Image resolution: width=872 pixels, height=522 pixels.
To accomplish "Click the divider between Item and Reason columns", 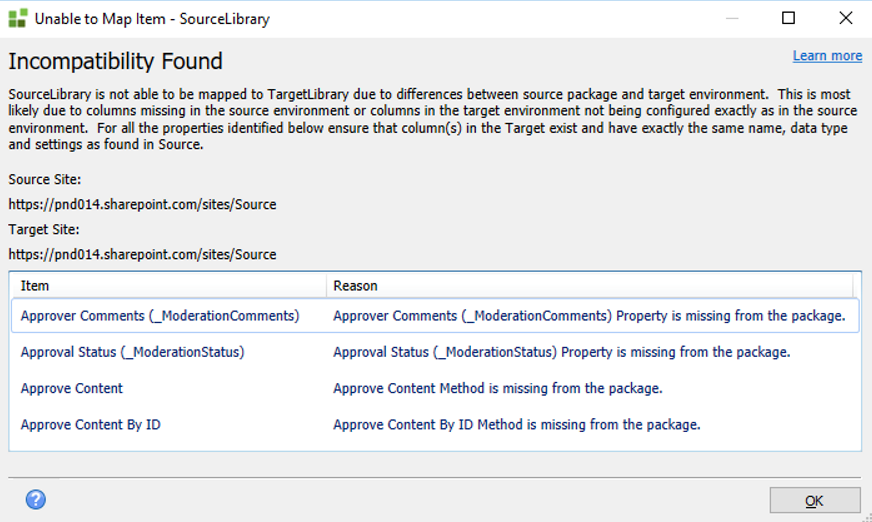I will tap(326, 286).
